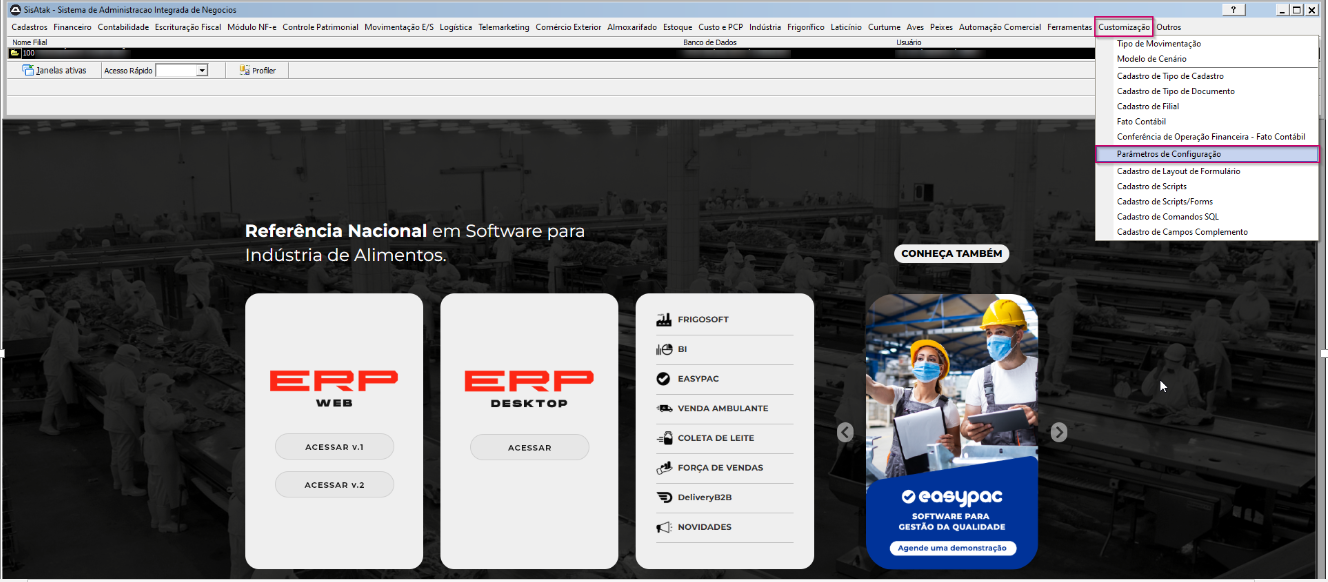Click the DeliveryB2B logo icon
The image size is (1328, 582).
[x=662, y=497]
